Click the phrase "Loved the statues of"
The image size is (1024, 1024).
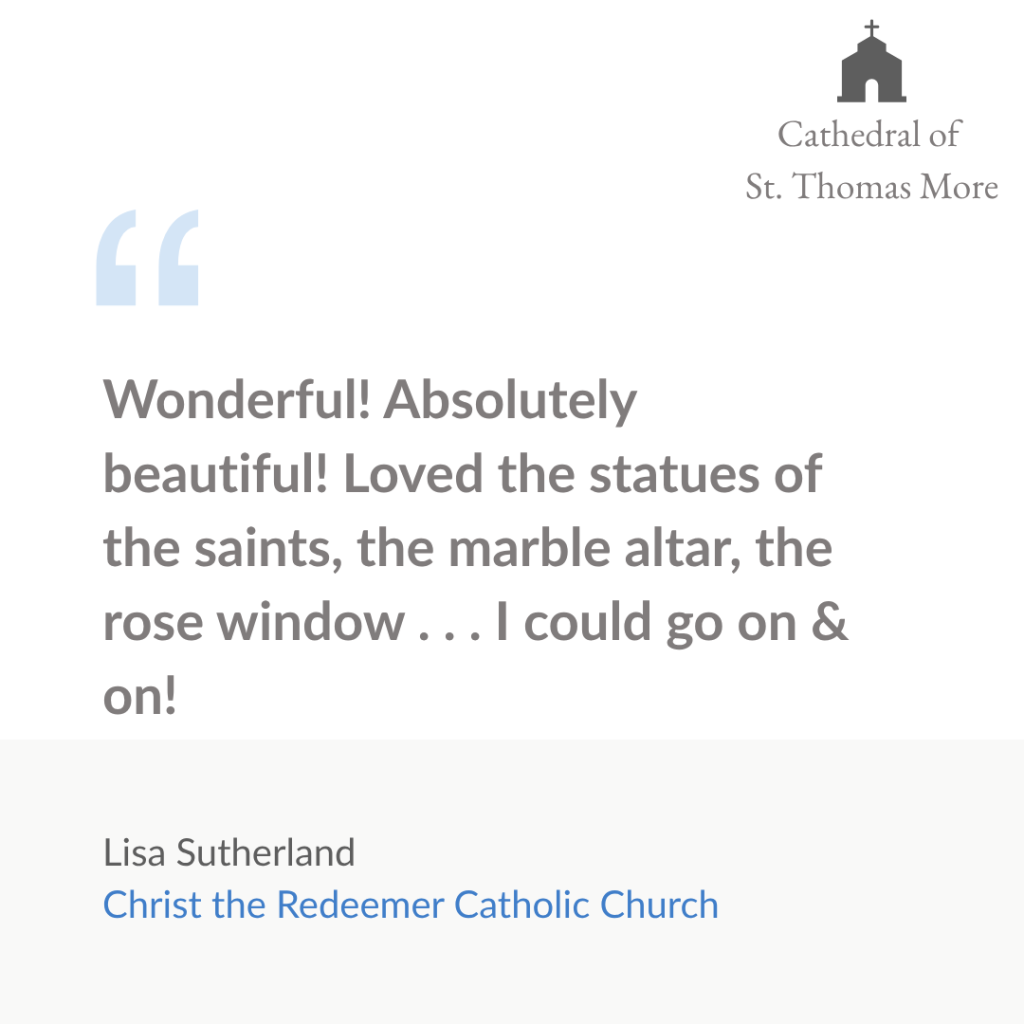(x=583, y=473)
